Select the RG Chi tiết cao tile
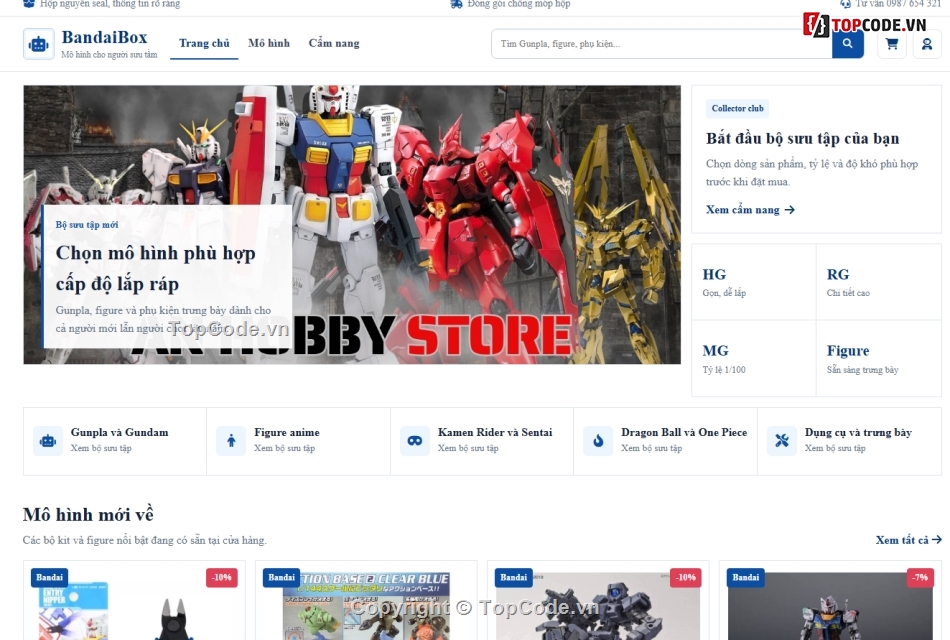The image size is (950, 640). pos(879,282)
